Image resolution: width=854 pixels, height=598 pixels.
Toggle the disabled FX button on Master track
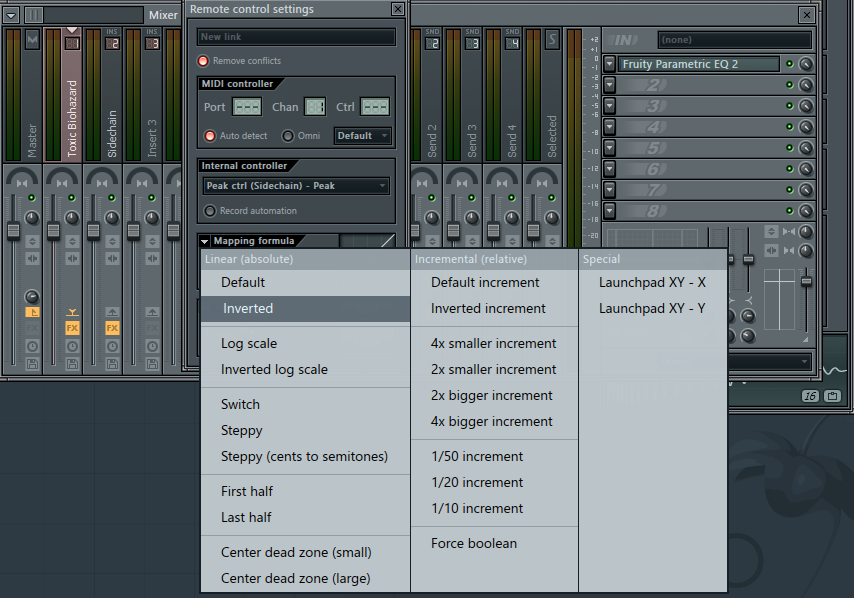point(32,328)
